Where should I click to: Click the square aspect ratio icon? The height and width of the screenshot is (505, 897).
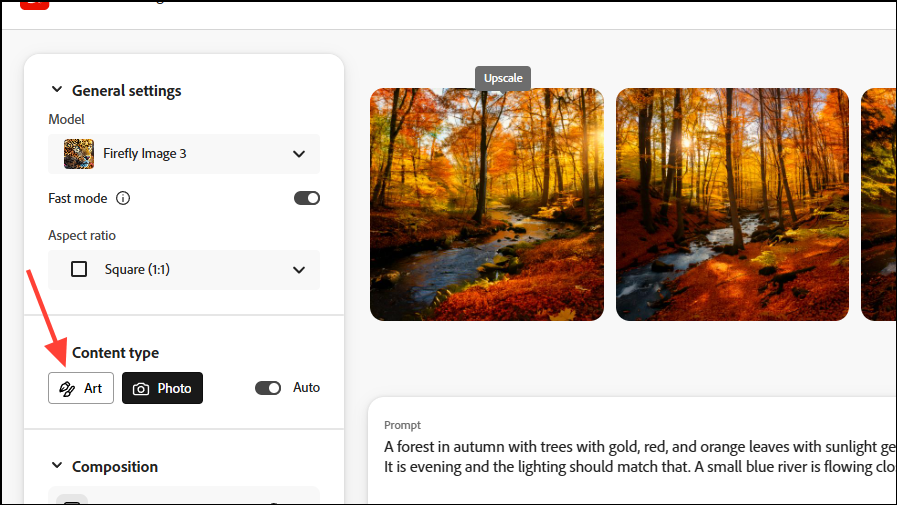coord(79,269)
